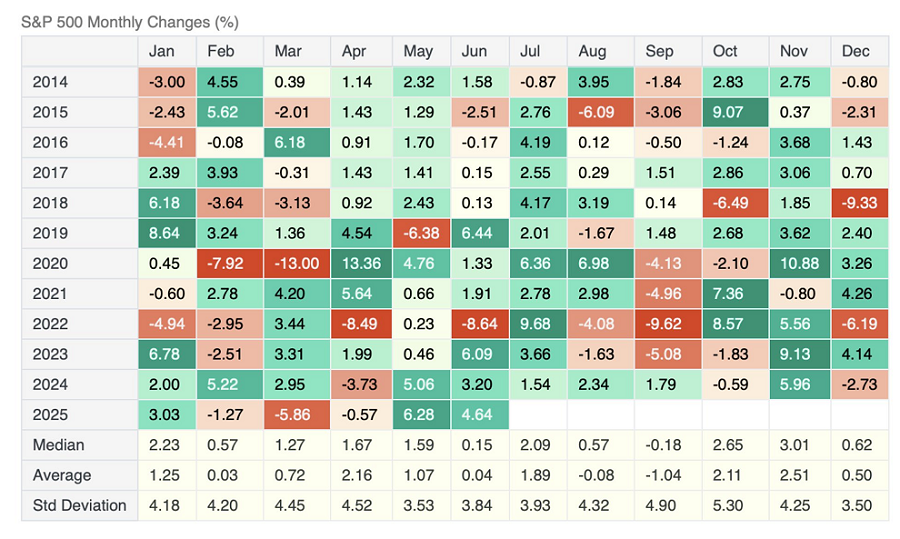Viewport: 900px width, 539px height.
Task: Click the Std Deviation row label
Action: 80,505
